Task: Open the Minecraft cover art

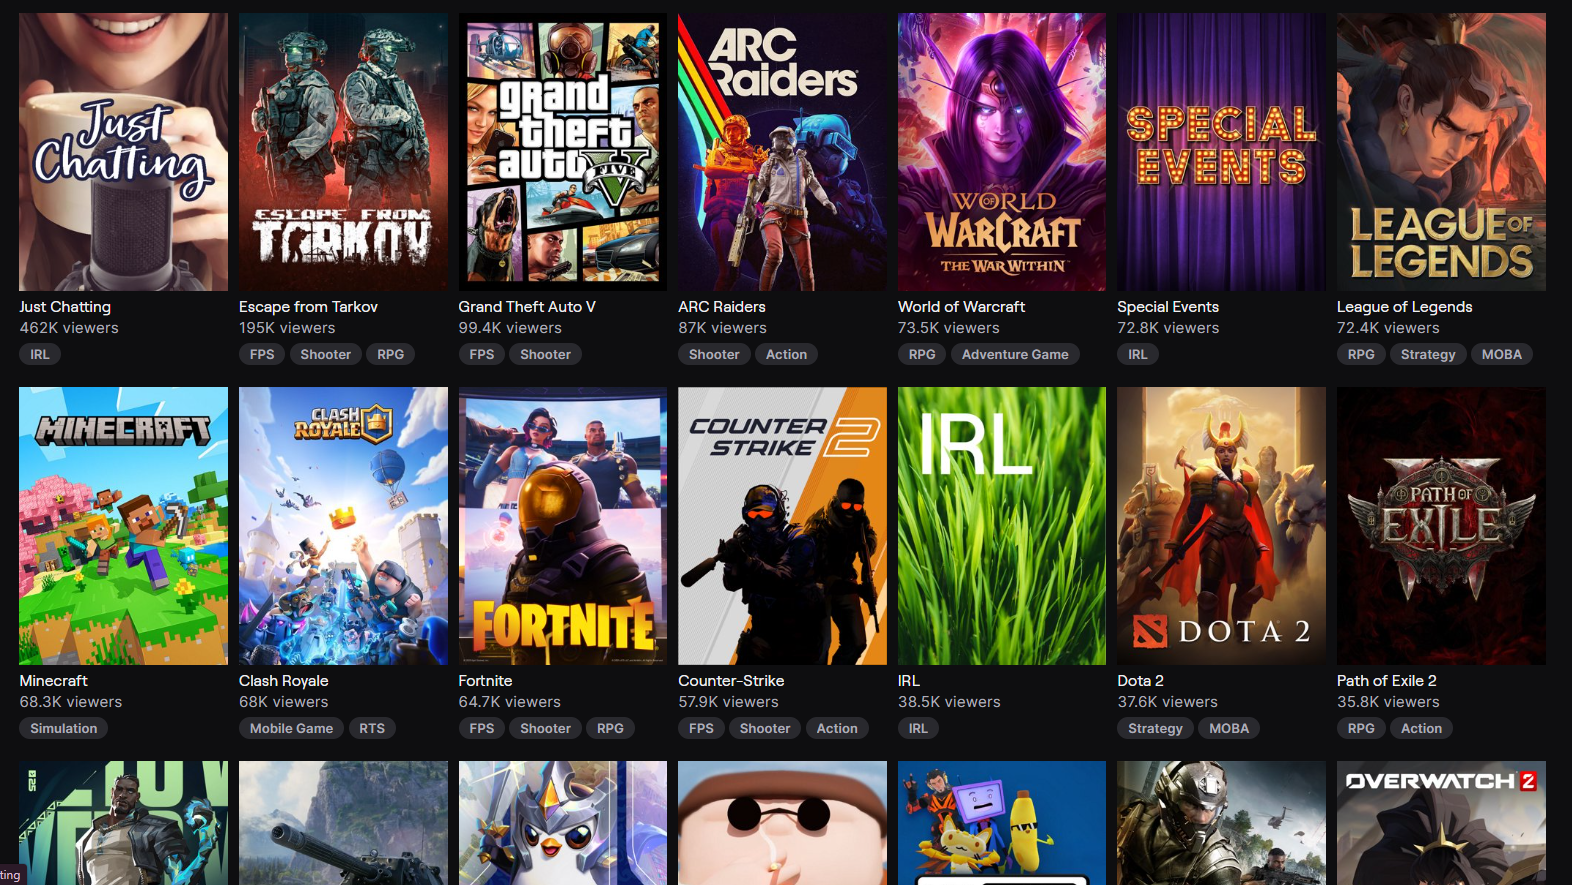Action: pos(123,526)
